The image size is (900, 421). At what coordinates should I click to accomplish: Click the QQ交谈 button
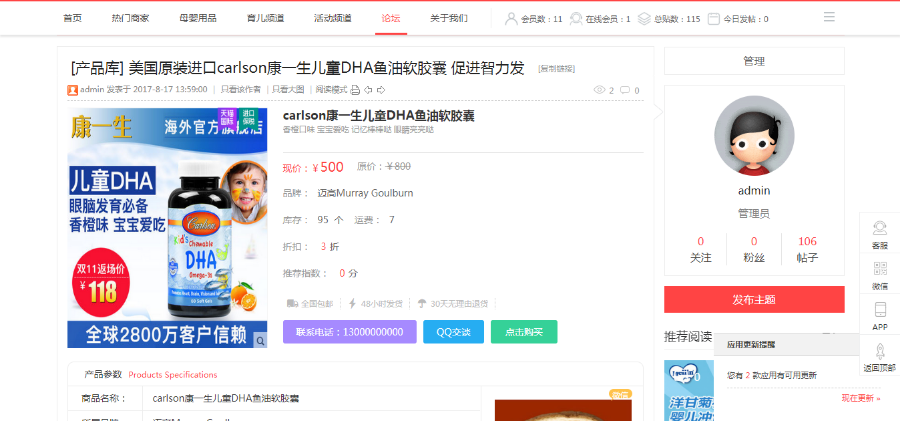point(453,332)
